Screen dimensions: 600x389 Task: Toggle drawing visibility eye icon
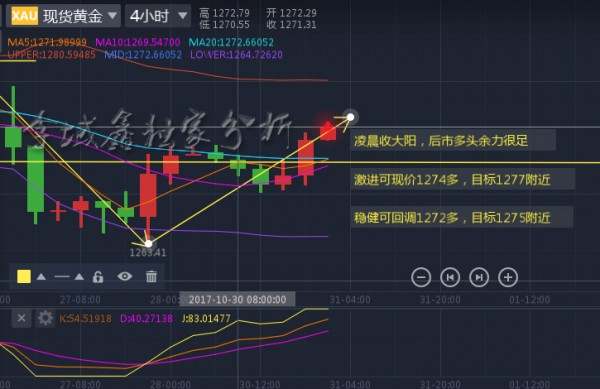point(124,276)
